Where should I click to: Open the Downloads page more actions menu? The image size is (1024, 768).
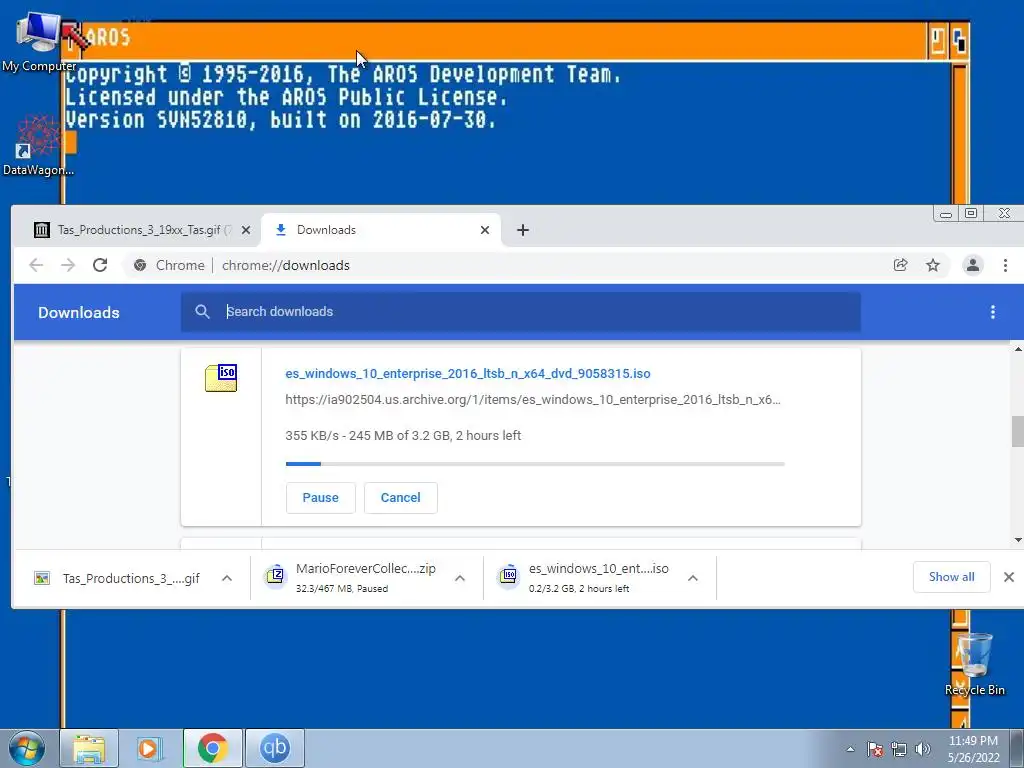pos(993,312)
